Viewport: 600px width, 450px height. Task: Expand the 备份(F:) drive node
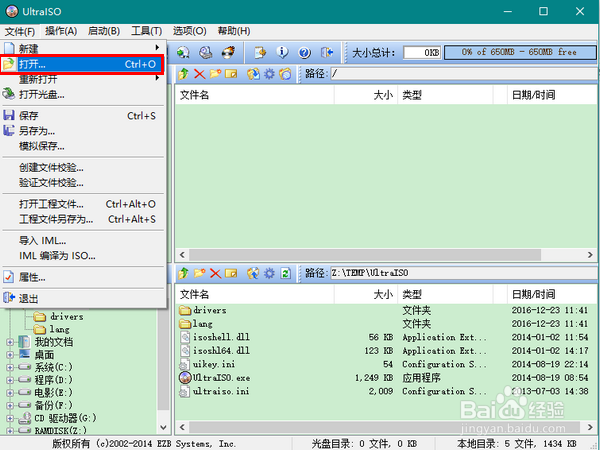coord(10,405)
